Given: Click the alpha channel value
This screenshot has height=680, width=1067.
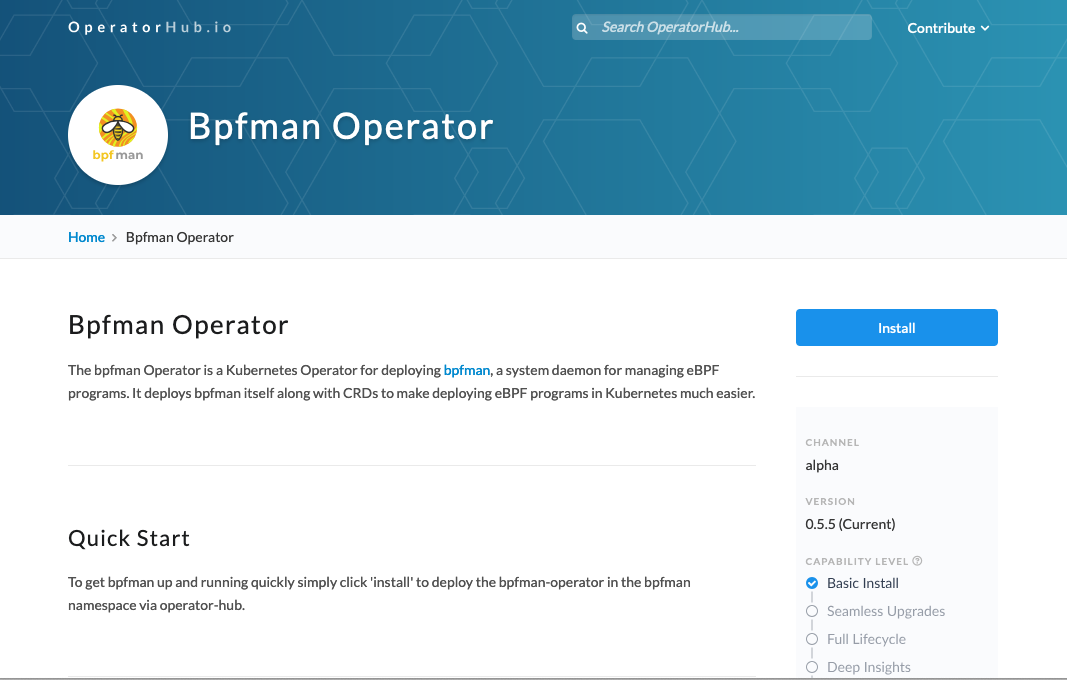Looking at the screenshot, I should tap(822, 465).
